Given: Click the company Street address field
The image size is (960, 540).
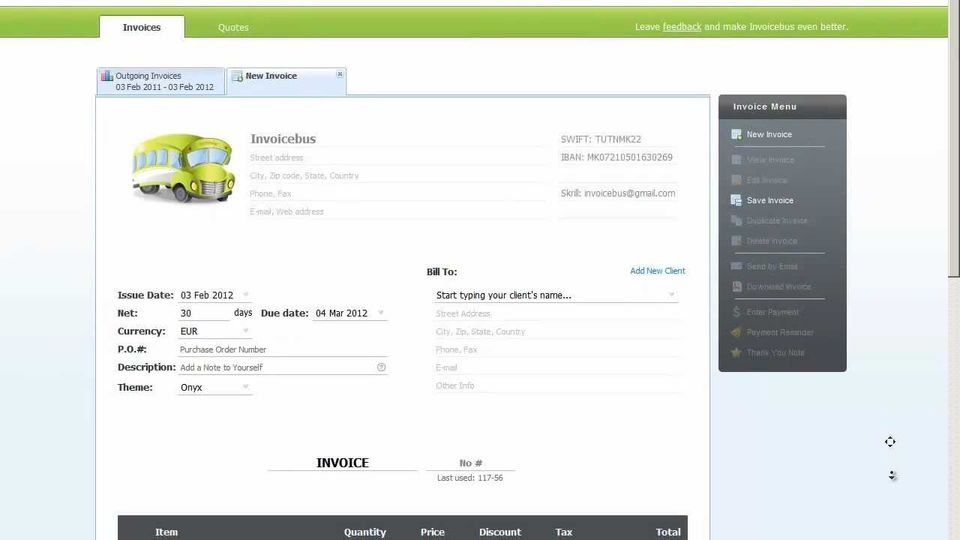Looking at the screenshot, I should (x=398, y=157).
